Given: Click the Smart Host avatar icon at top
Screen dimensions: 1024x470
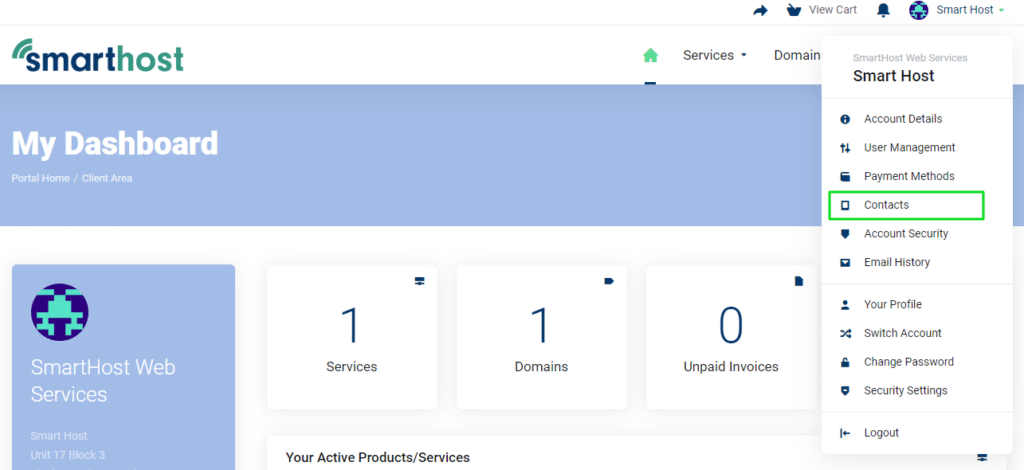Looking at the screenshot, I should [919, 10].
